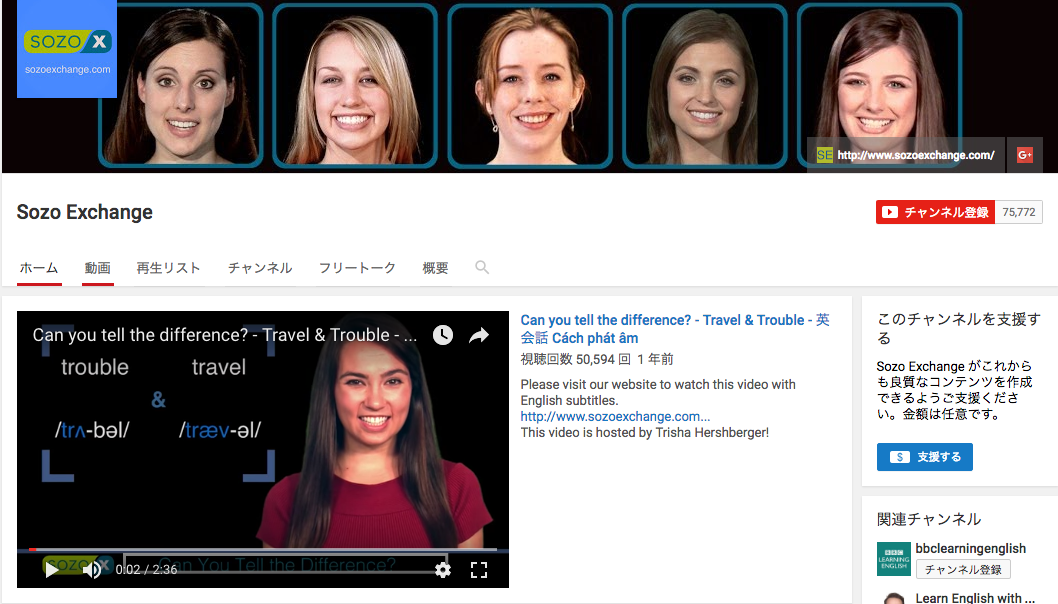Mute the video volume
Screen dimensions: 1058x604
pos(92,570)
